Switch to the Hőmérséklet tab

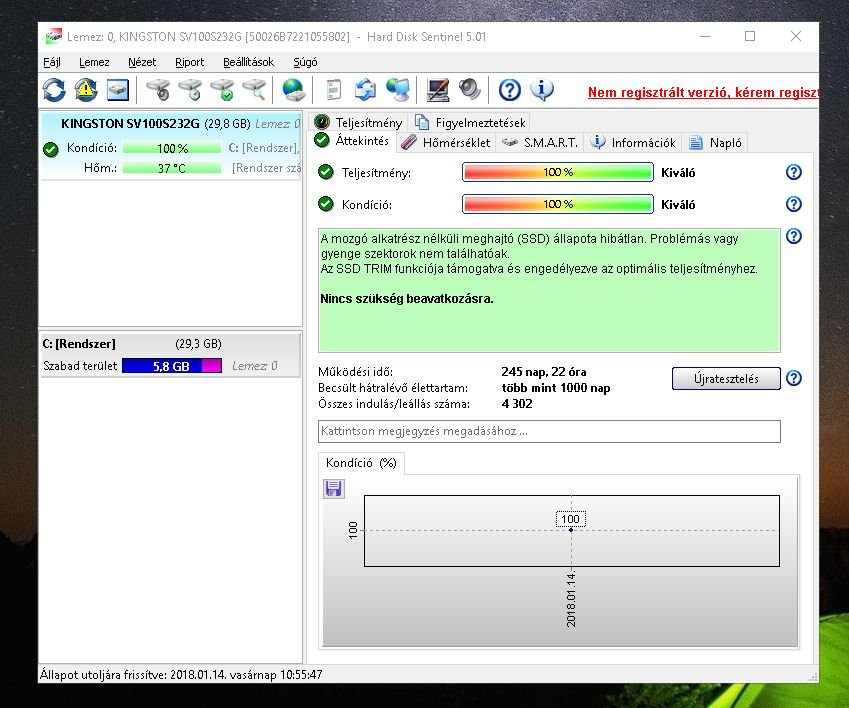point(446,142)
